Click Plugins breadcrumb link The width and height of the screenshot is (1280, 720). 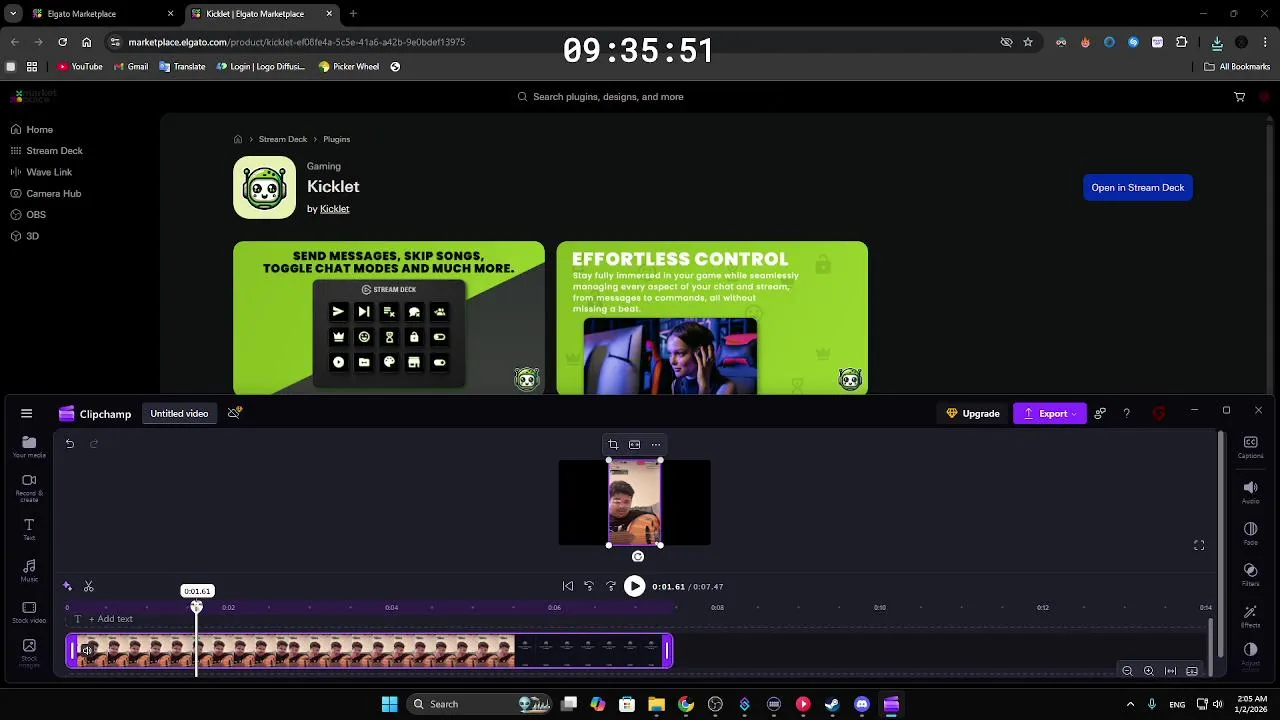click(336, 139)
